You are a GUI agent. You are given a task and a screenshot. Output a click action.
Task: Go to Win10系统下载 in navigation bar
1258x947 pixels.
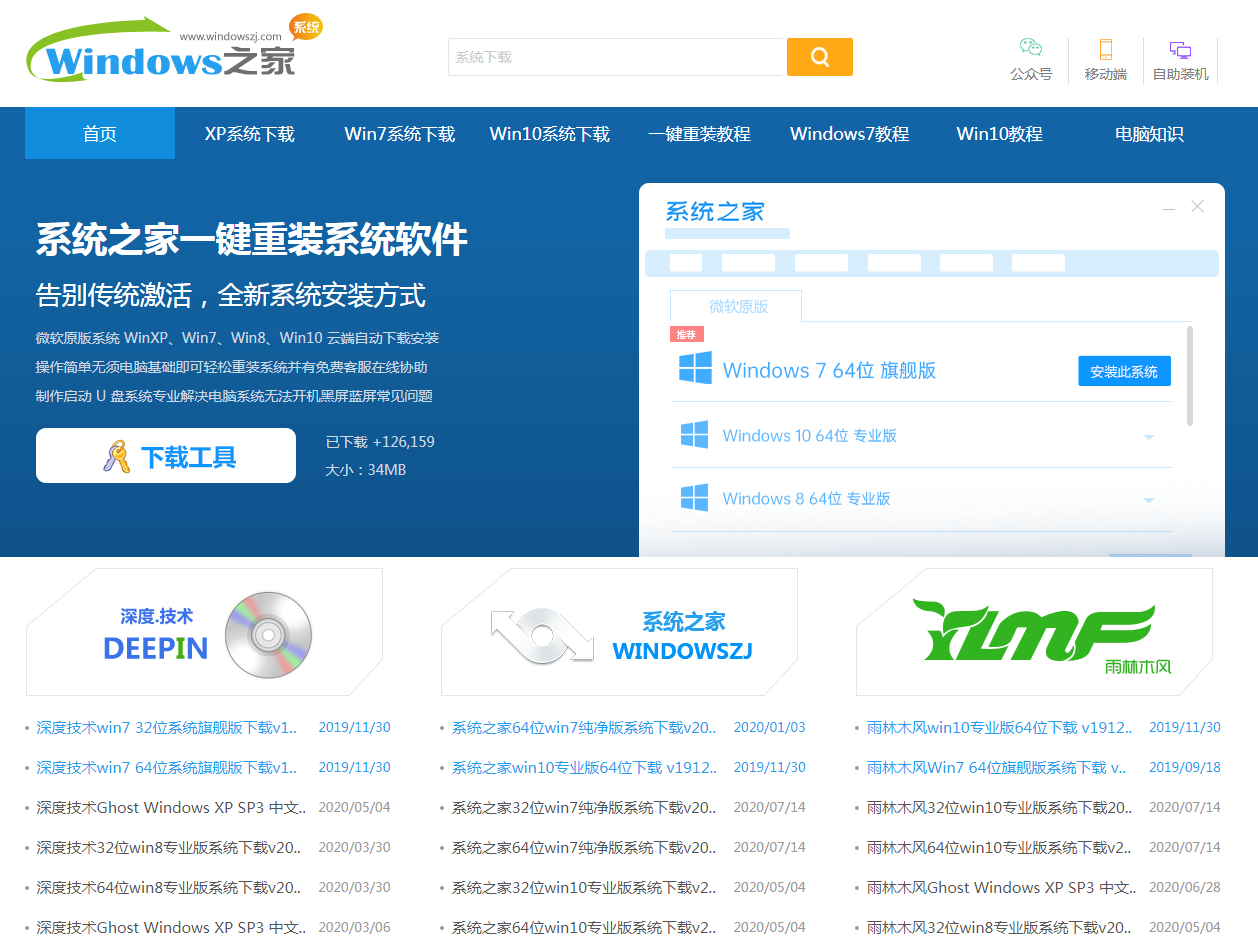(549, 134)
